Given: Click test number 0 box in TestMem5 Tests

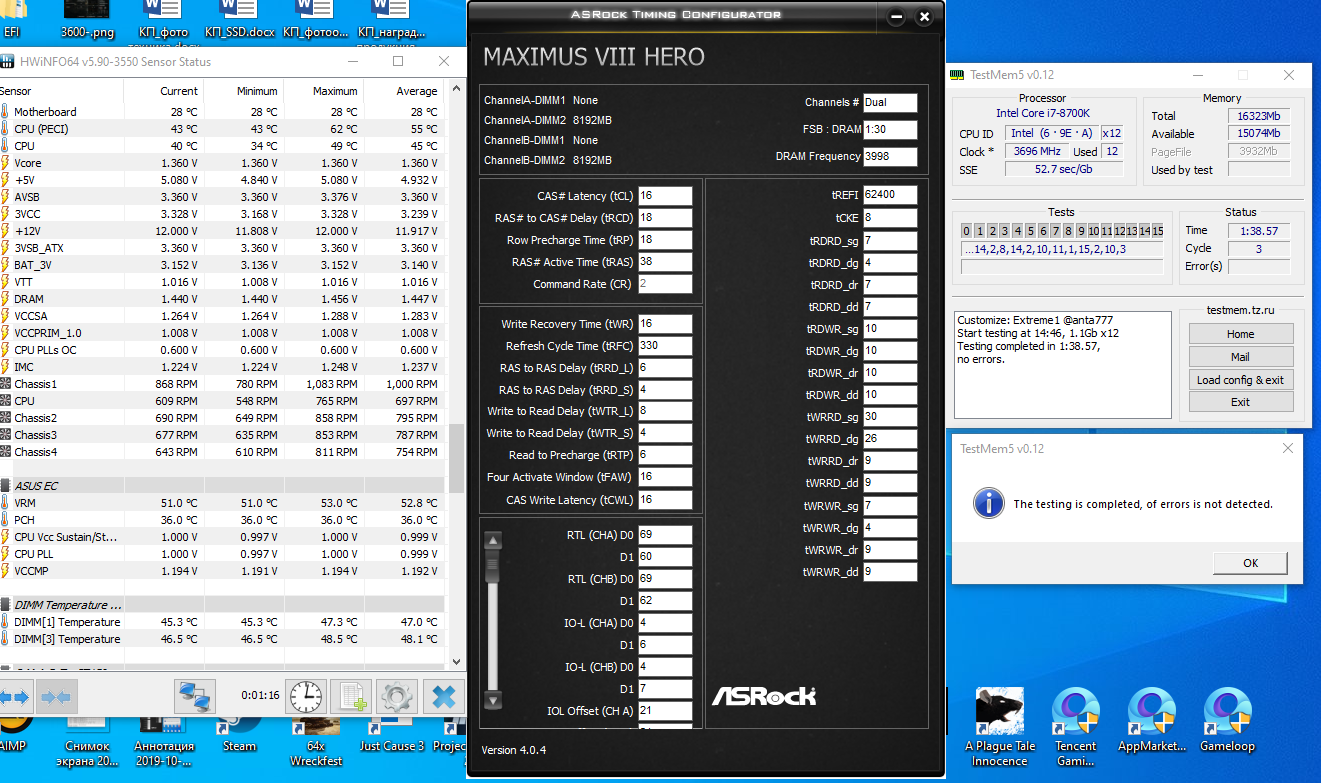Looking at the screenshot, I should 966,231.
